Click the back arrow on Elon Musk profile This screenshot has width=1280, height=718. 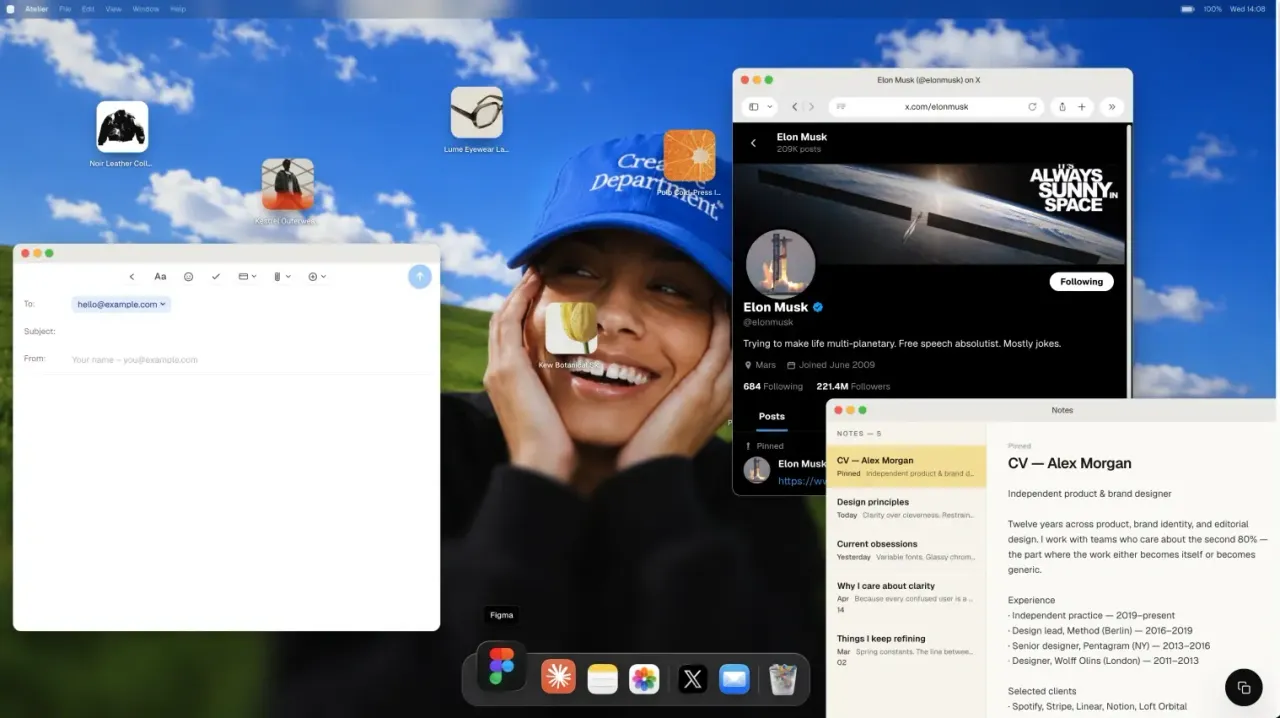754,143
